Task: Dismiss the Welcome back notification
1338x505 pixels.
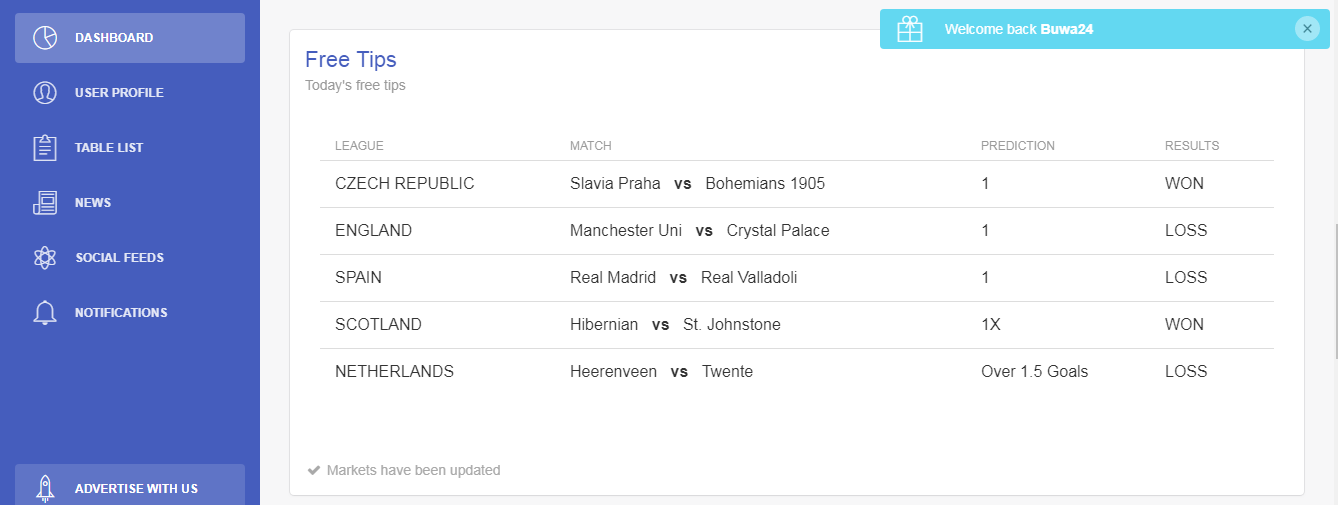Action: click(1307, 29)
